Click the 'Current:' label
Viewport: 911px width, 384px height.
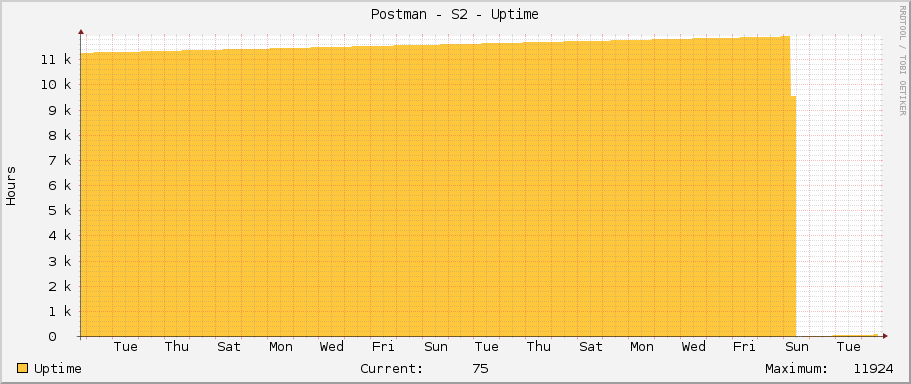coord(392,369)
